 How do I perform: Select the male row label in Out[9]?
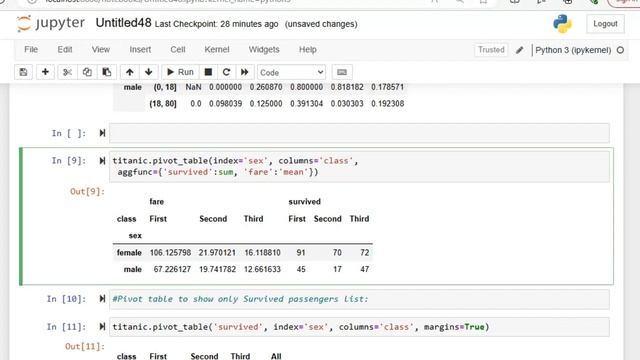coord(133,269)
